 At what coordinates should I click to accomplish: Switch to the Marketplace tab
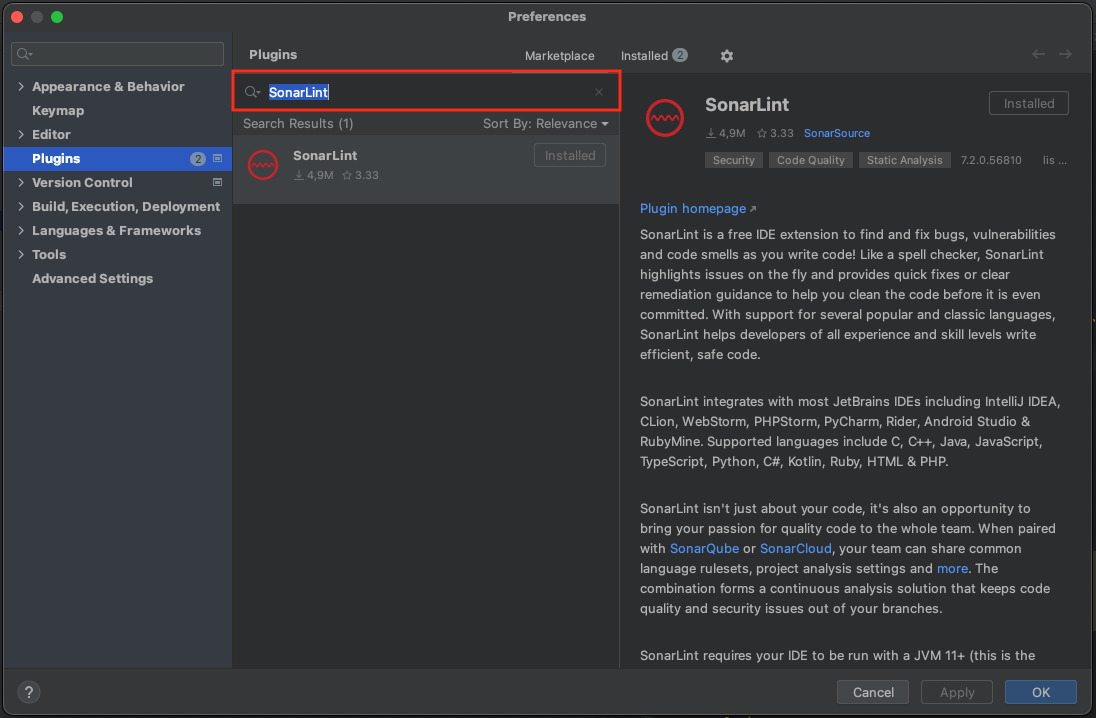(559, 56)
